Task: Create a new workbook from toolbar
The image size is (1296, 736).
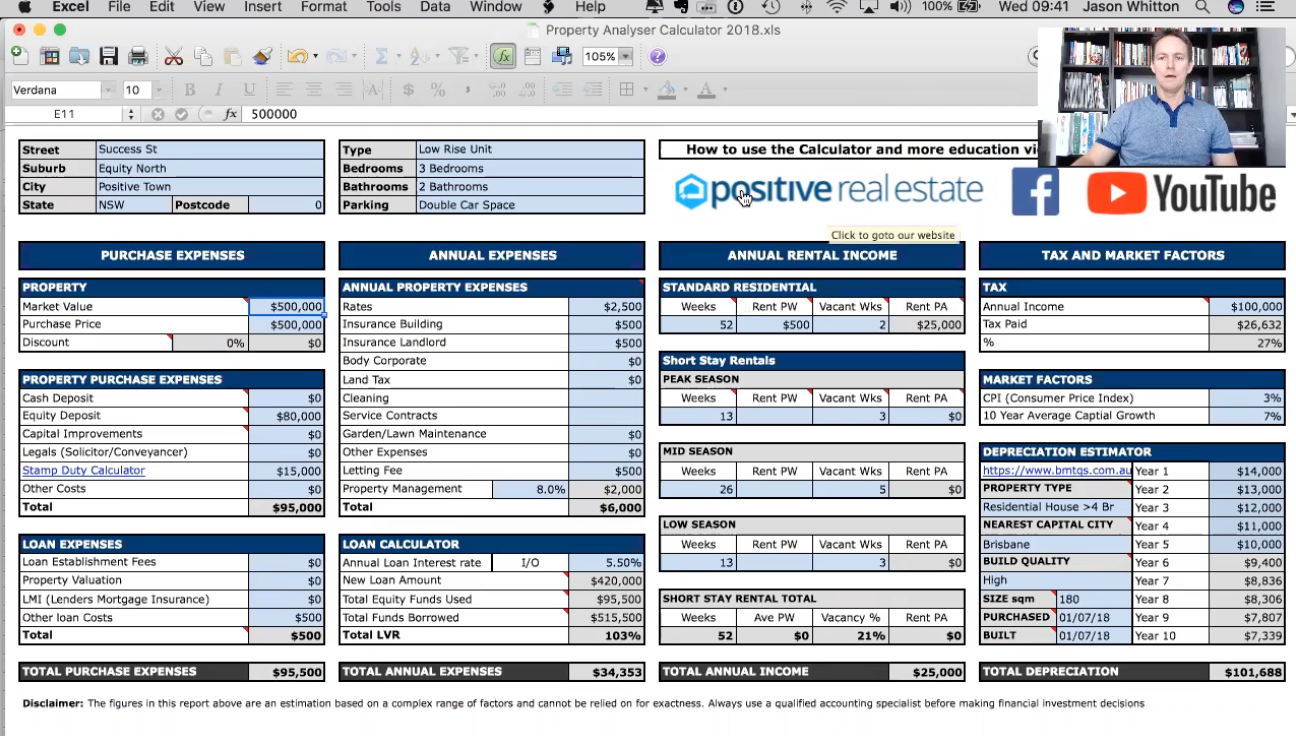Action: click(x=20, y=56)
